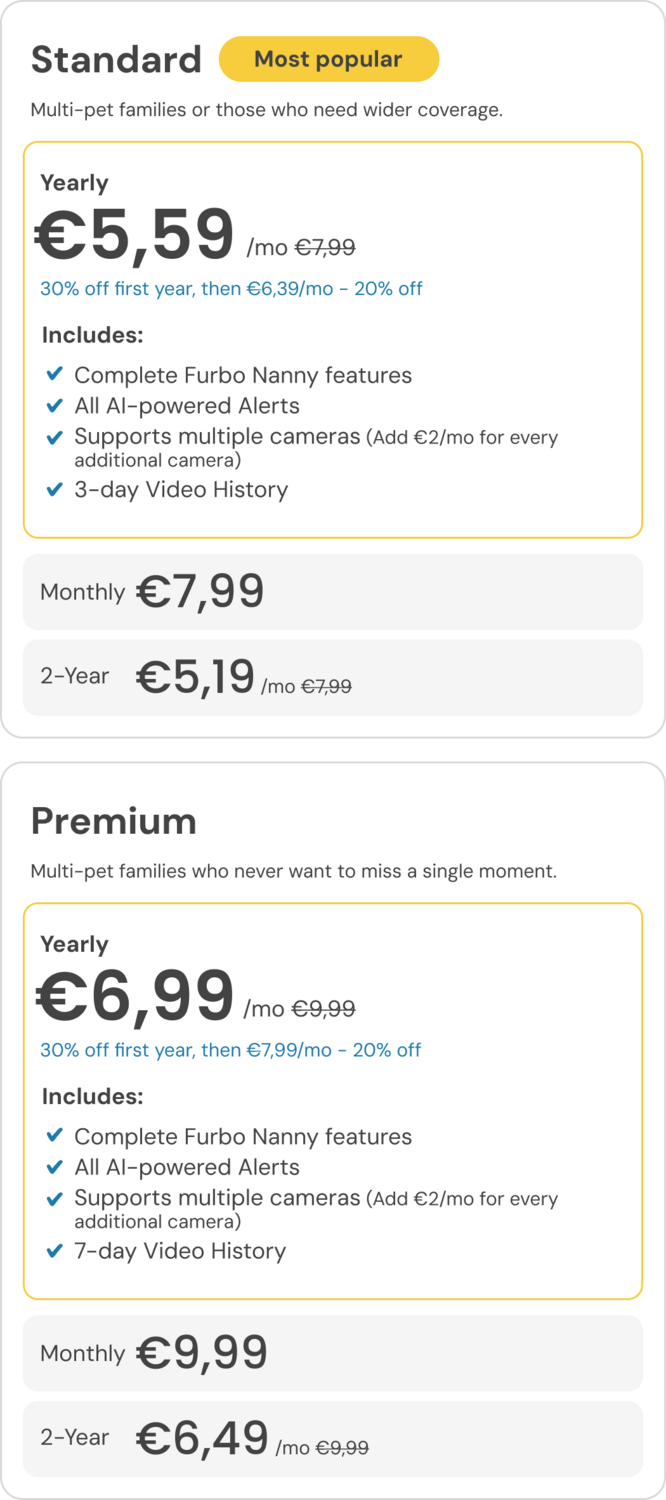
Task: Click checkmark beside 7-day Video History
Action: coord(55,1251)
